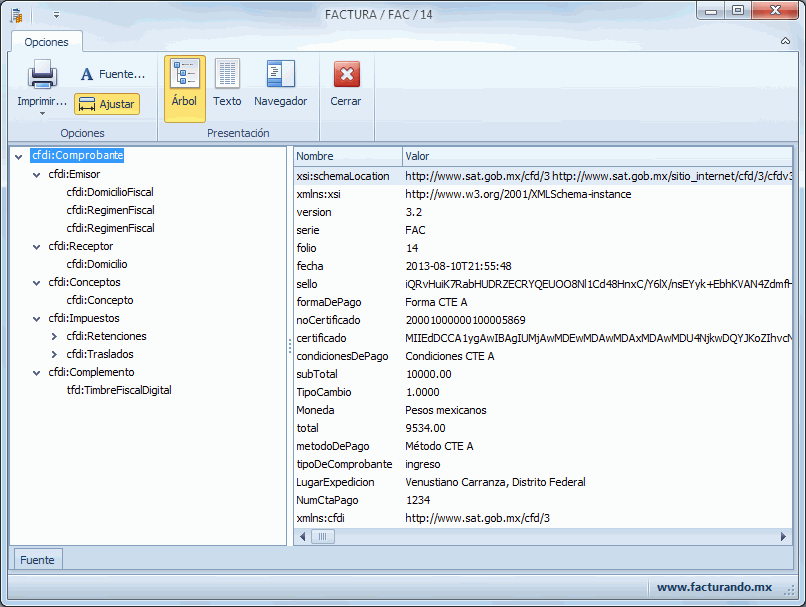This screenshot has height=607, width=806.
Task: Collapse the ribbon with the chevron icon
Action: coord(785,41)
